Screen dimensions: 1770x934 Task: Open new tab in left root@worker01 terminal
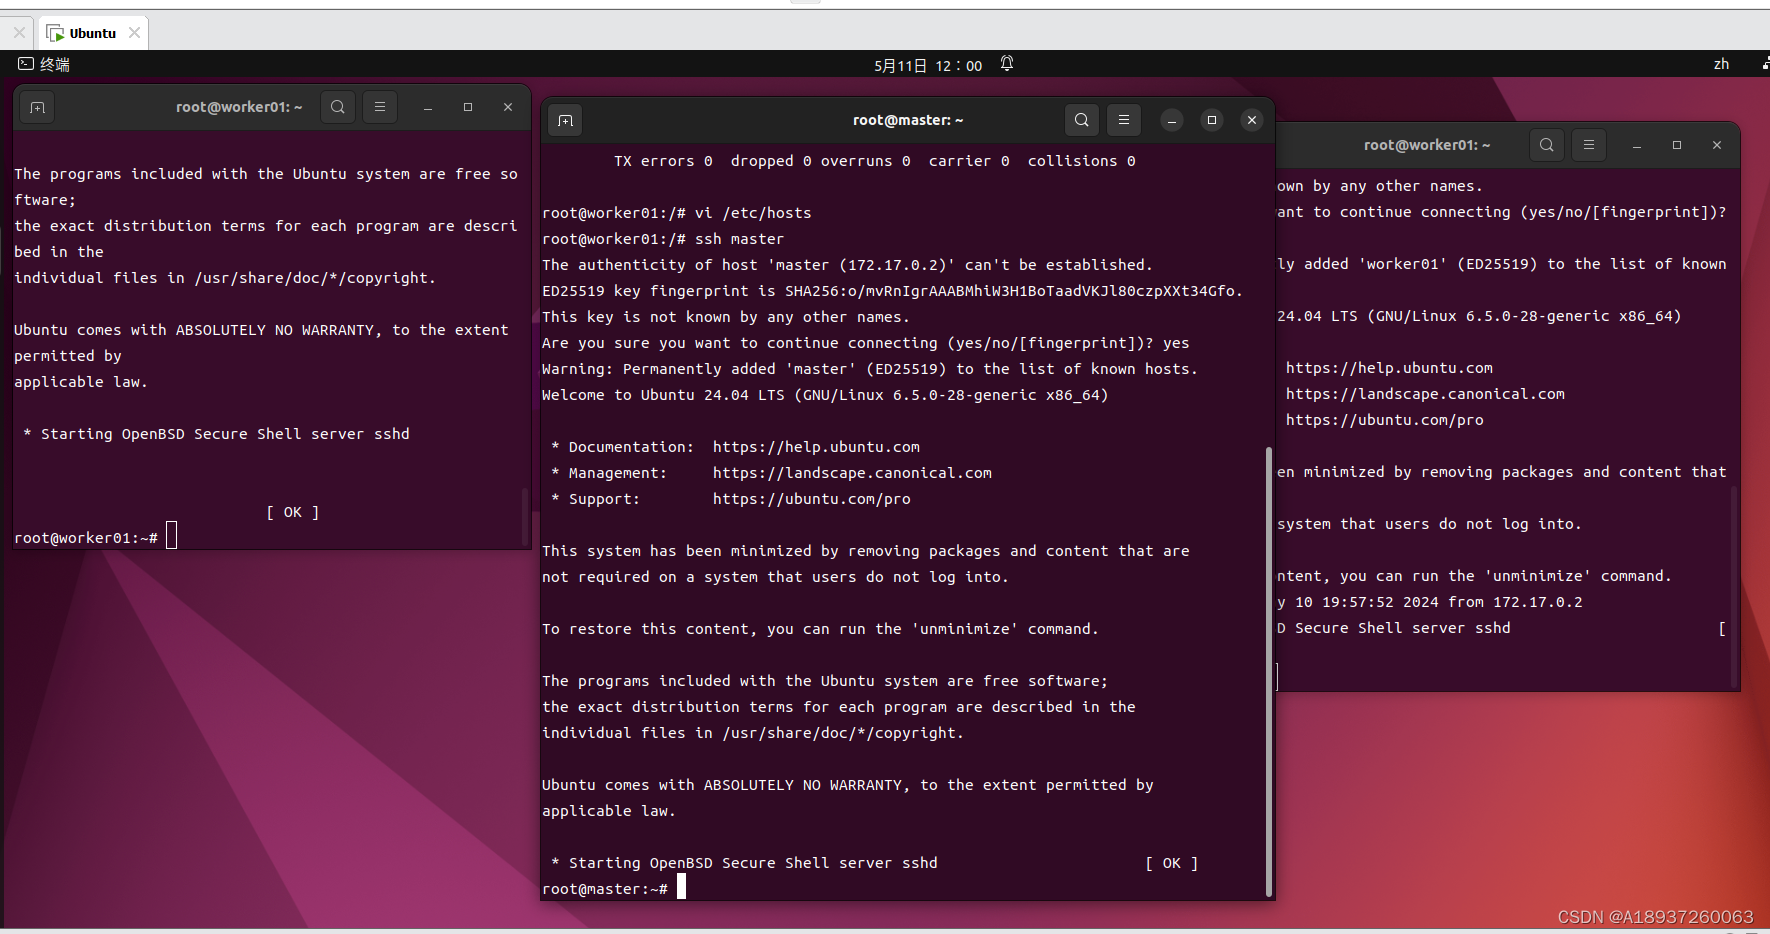38,107
